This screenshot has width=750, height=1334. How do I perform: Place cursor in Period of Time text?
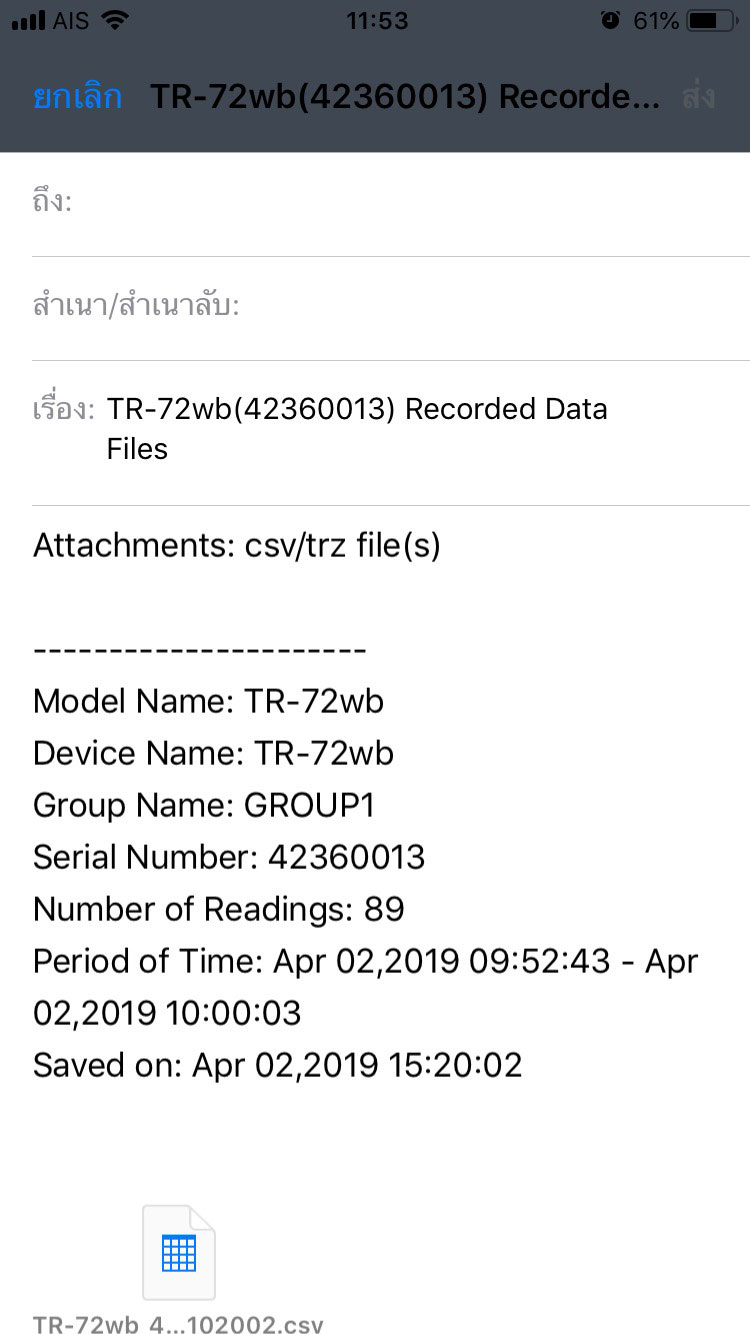click(x=365, y=962)
